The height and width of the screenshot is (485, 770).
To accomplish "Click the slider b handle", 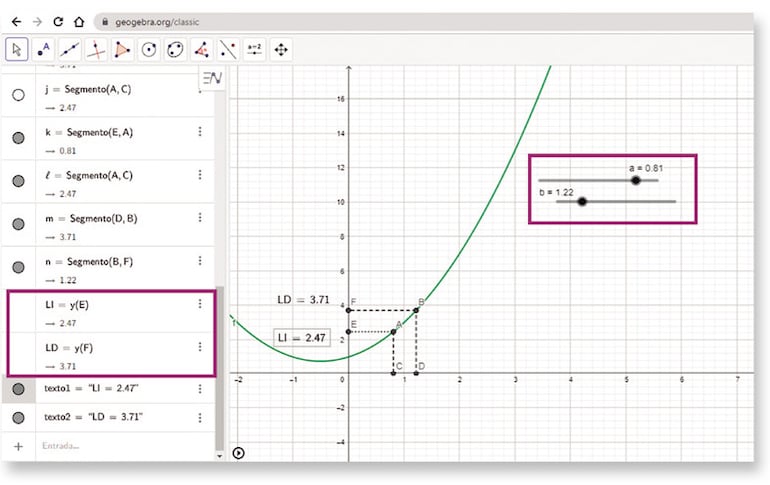I will tap(582, 201).
